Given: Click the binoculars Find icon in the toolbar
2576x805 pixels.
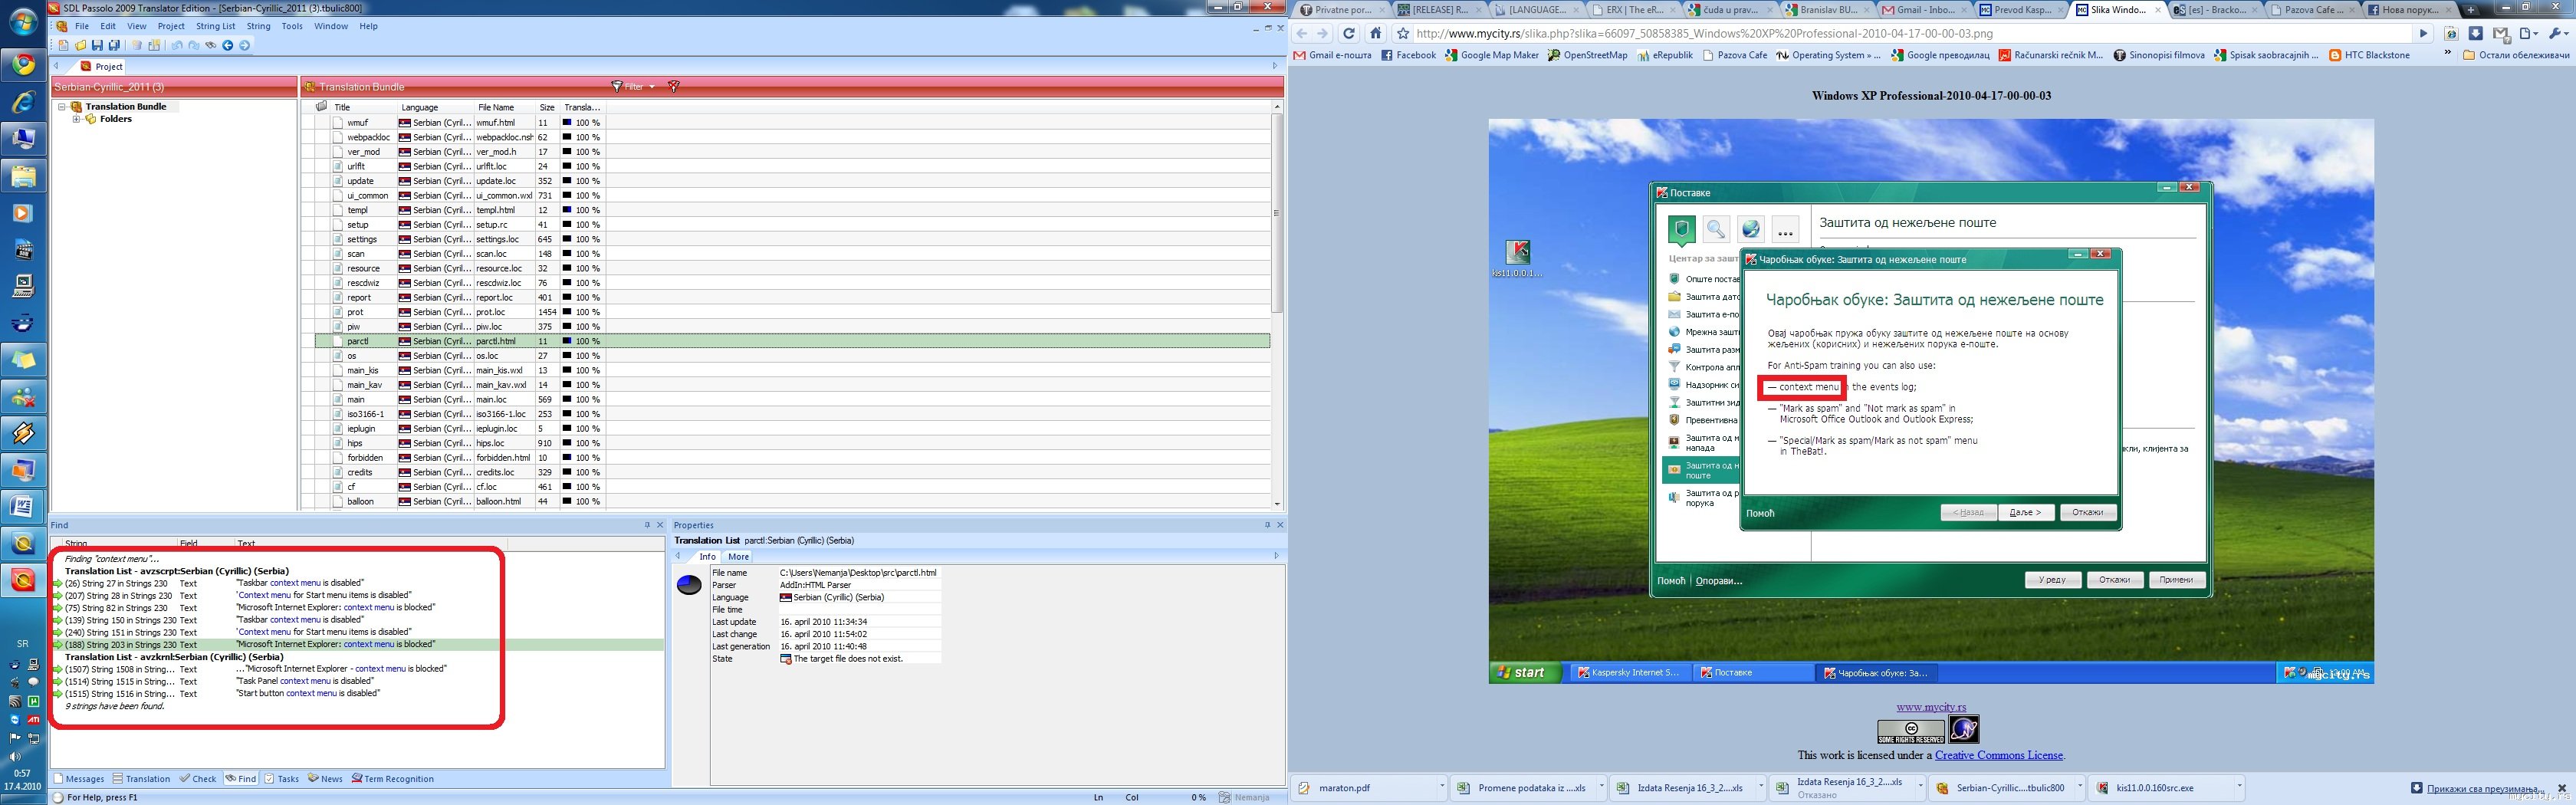Looking at the screenshot, I should [211, 45].
